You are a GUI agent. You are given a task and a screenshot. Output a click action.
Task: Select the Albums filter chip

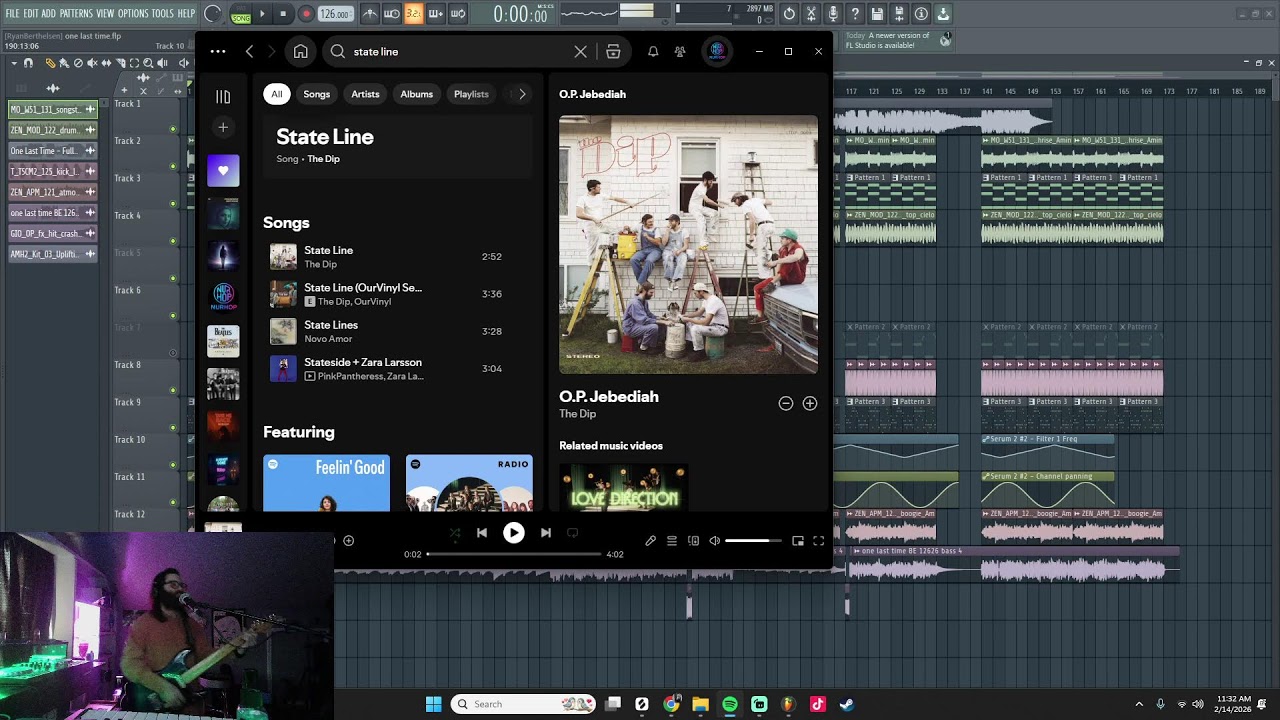(417, 94)
